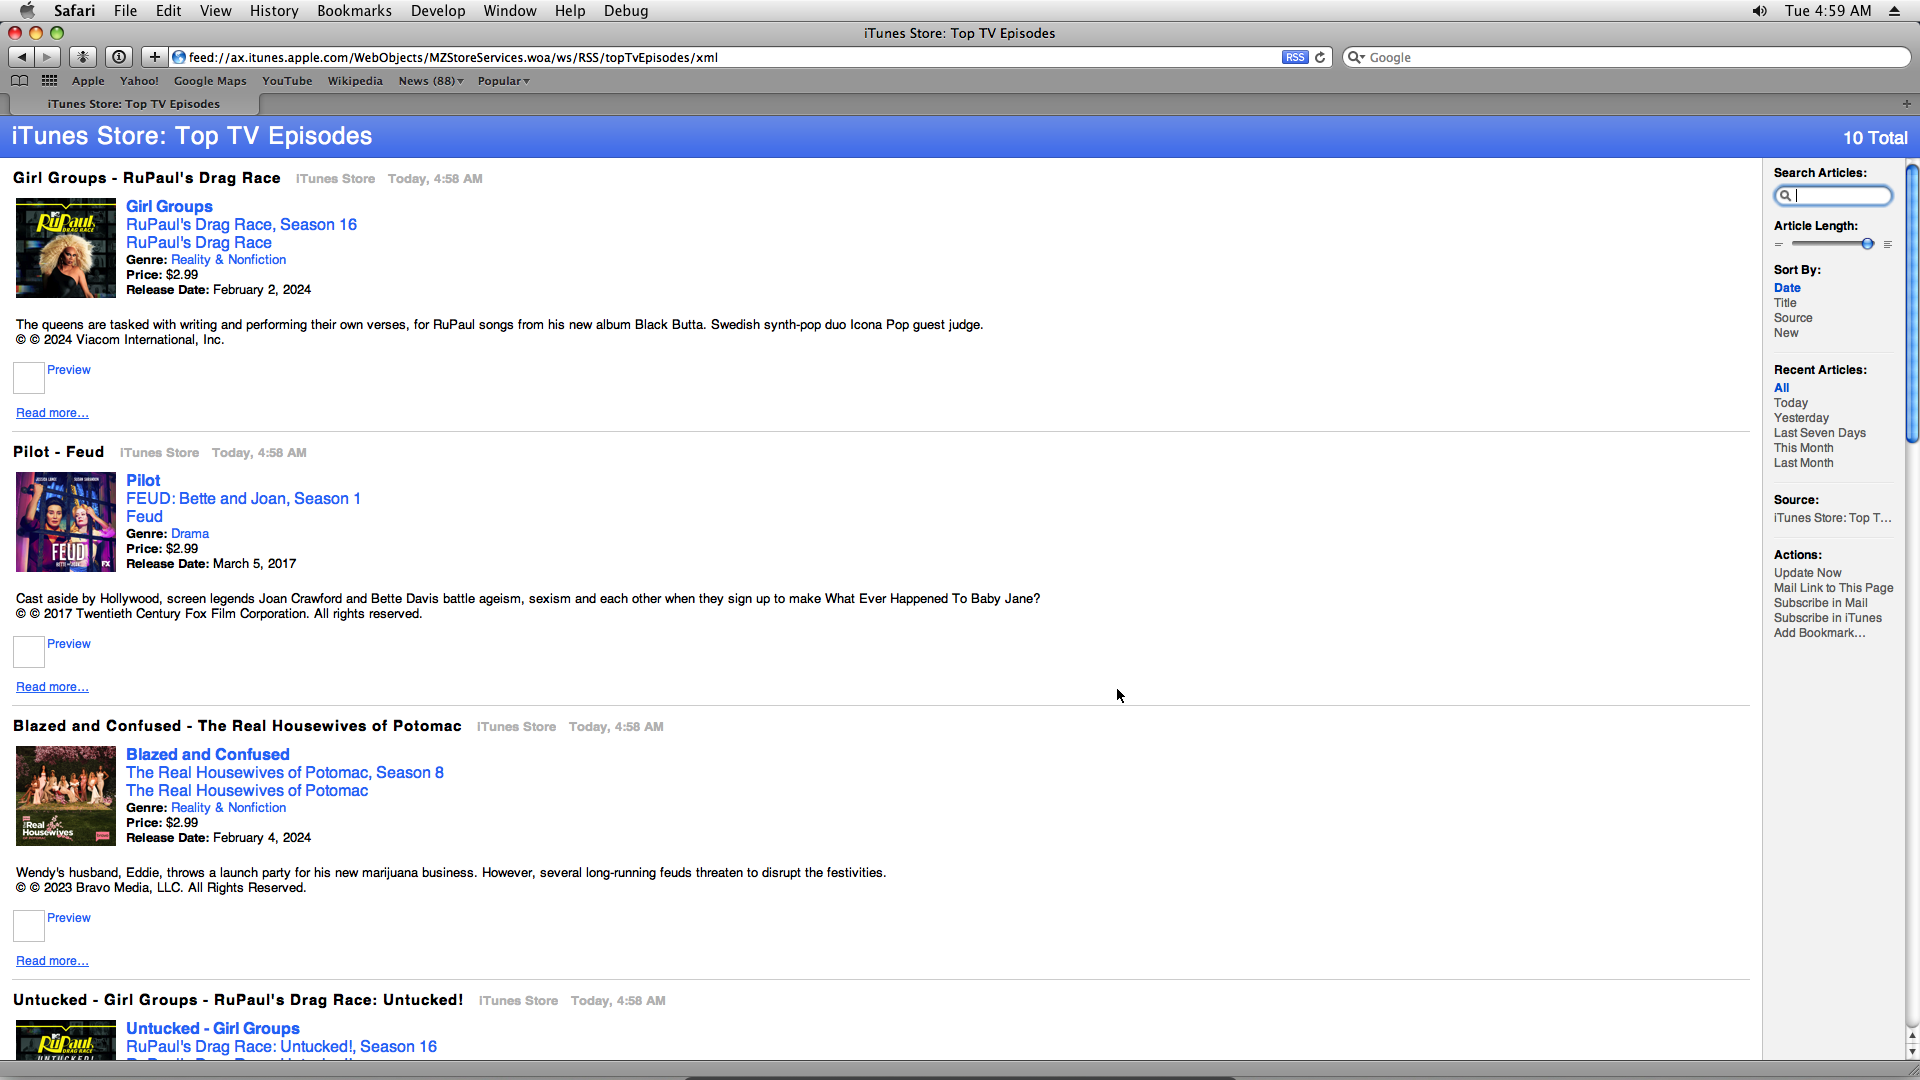Click the eject icon in menu bar
This screenshot has width=1920, height=1080.
pos(1894,10)
